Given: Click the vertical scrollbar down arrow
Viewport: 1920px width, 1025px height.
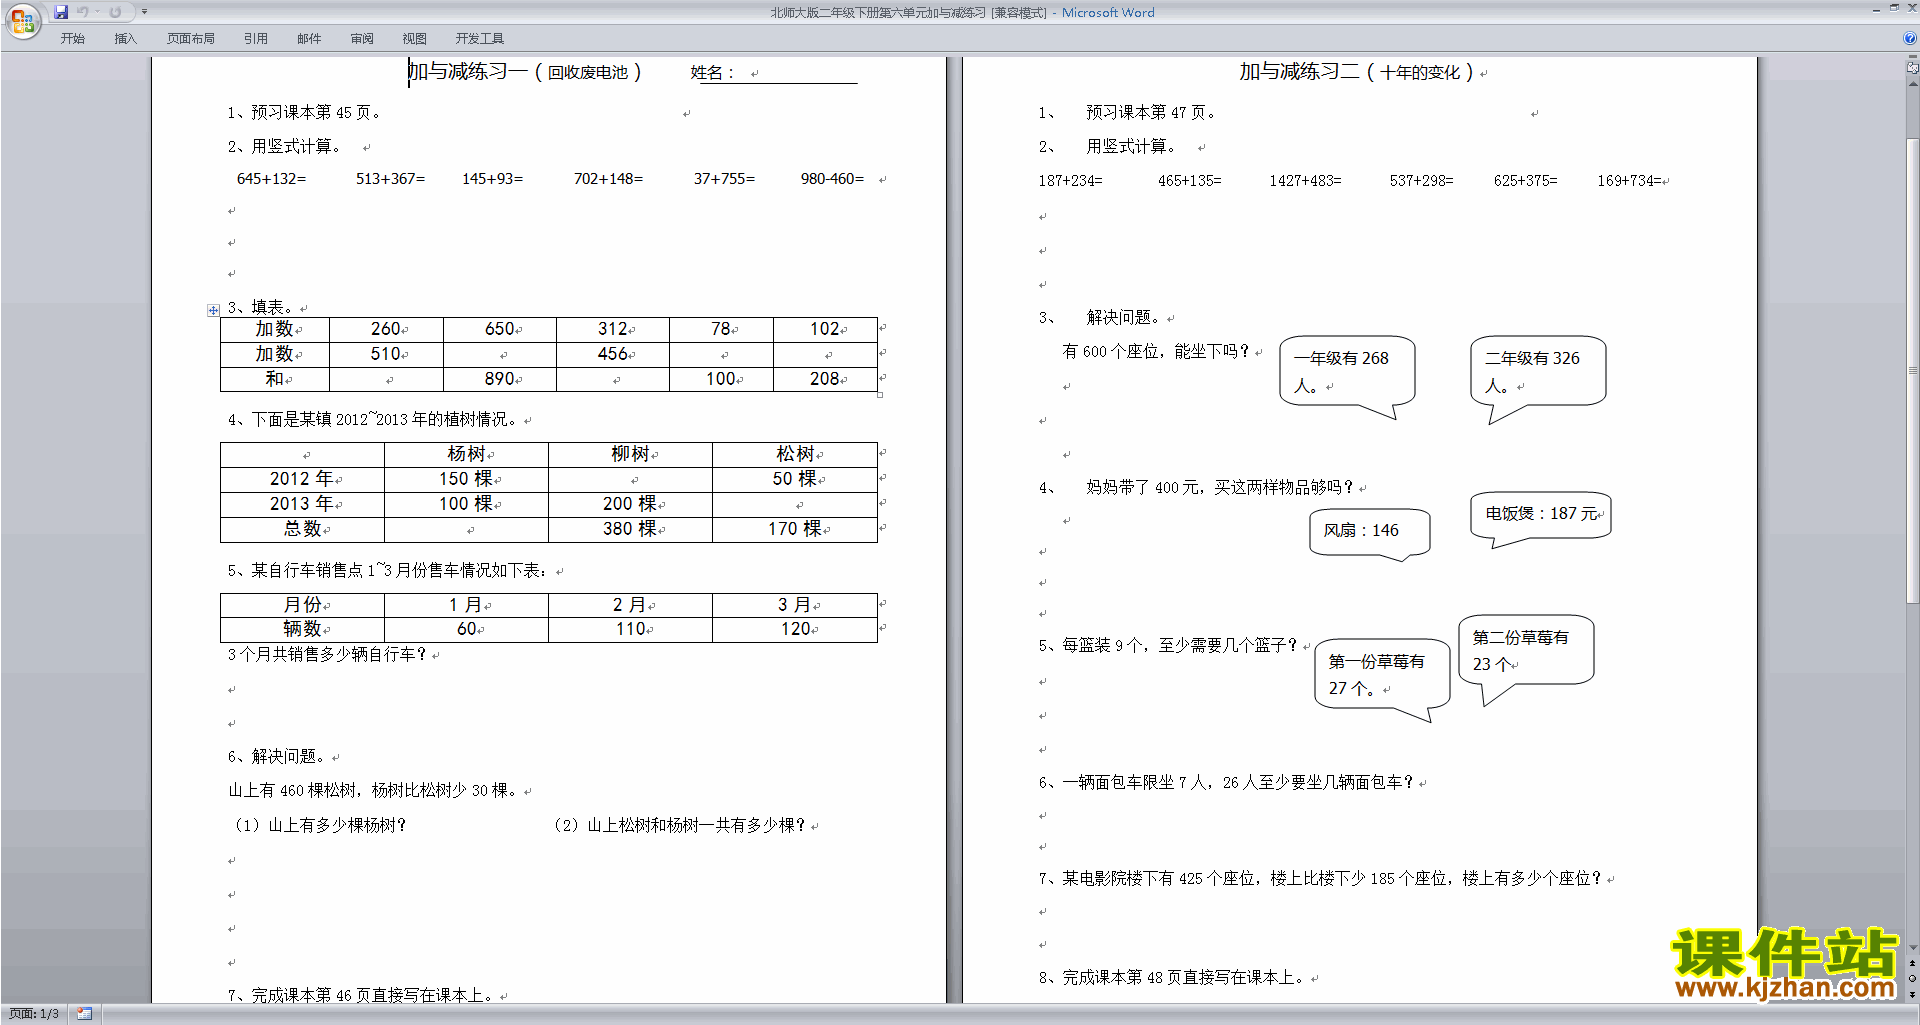Looking at the screenshot, I should (x=1913, y=948).
